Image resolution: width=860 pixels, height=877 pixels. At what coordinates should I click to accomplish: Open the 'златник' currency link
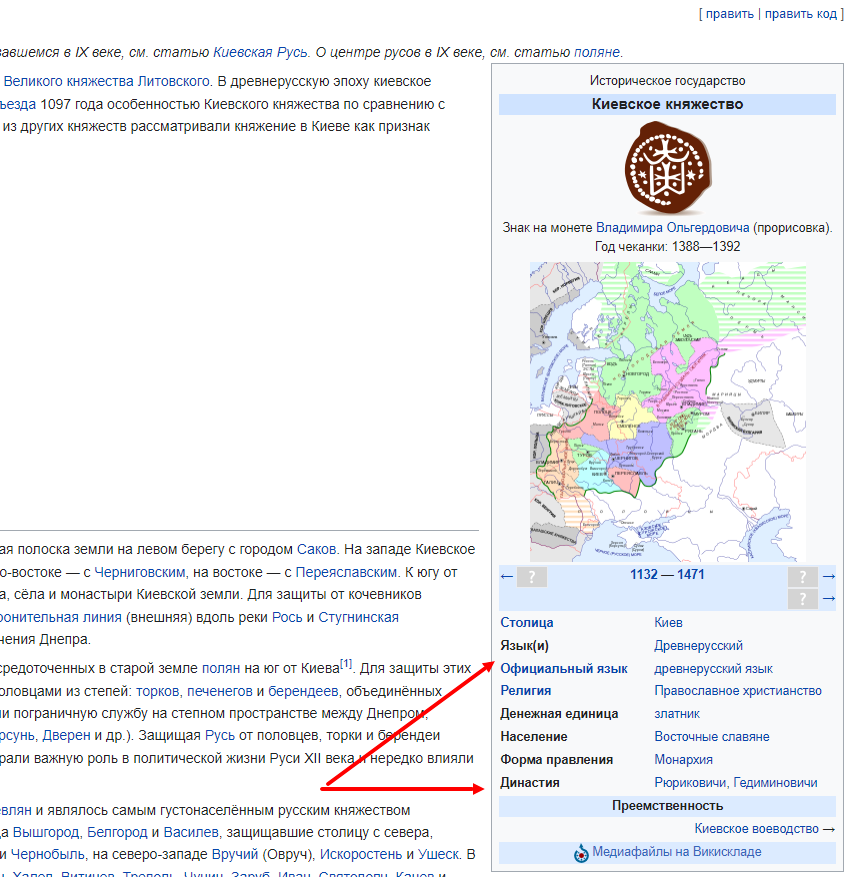[x=677, y=714]
